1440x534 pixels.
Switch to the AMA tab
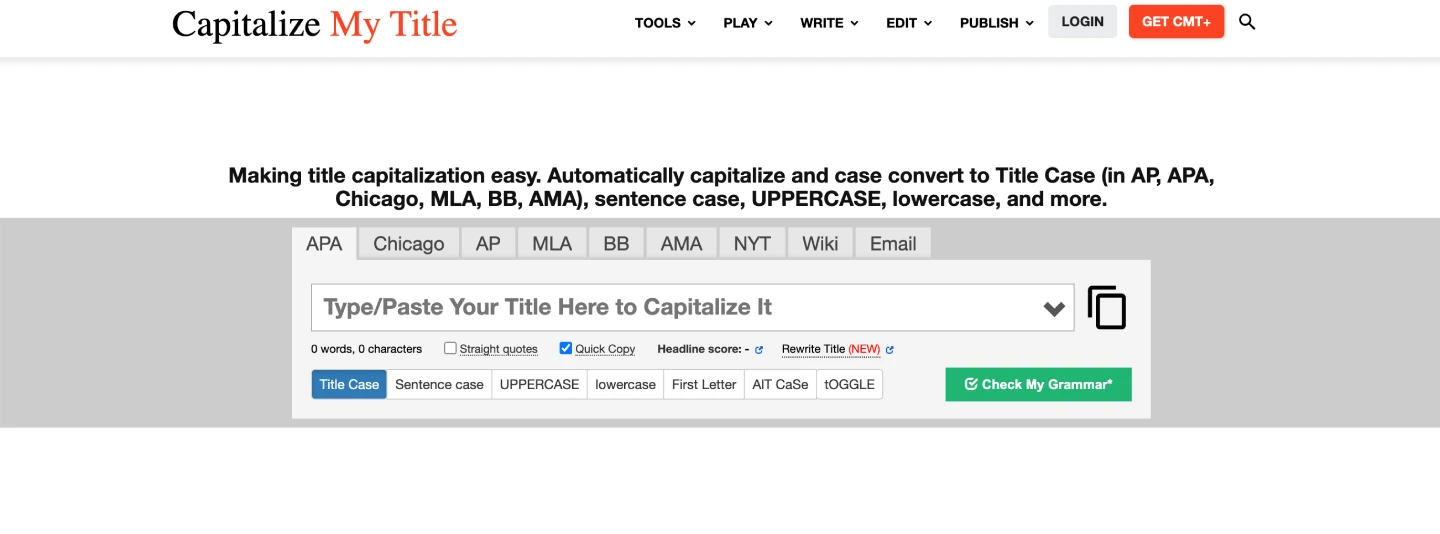coord(681,243)
